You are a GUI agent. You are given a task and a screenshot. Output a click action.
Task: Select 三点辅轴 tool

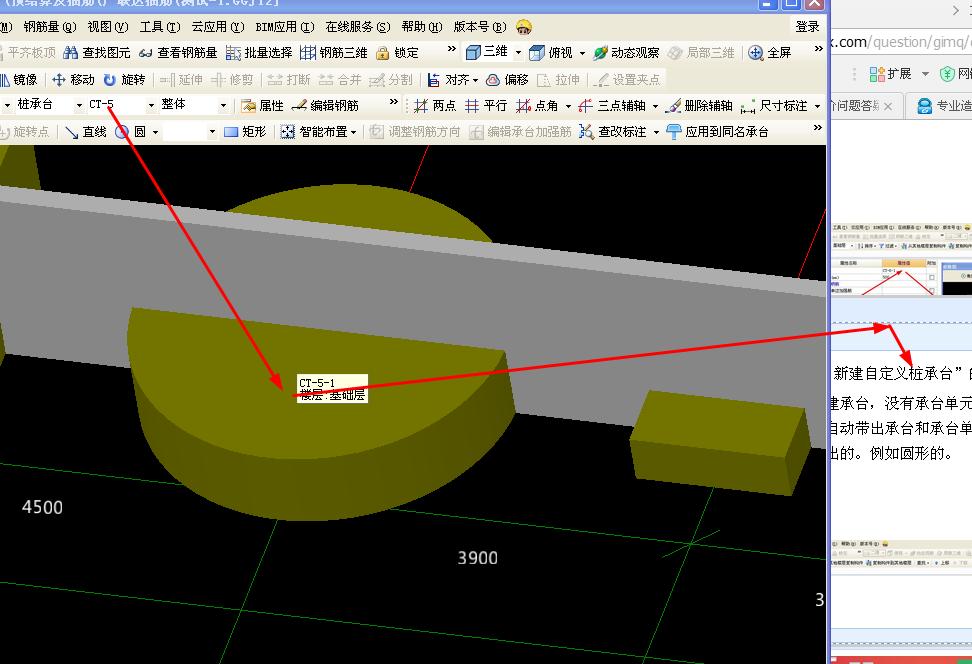coord(612,106)
